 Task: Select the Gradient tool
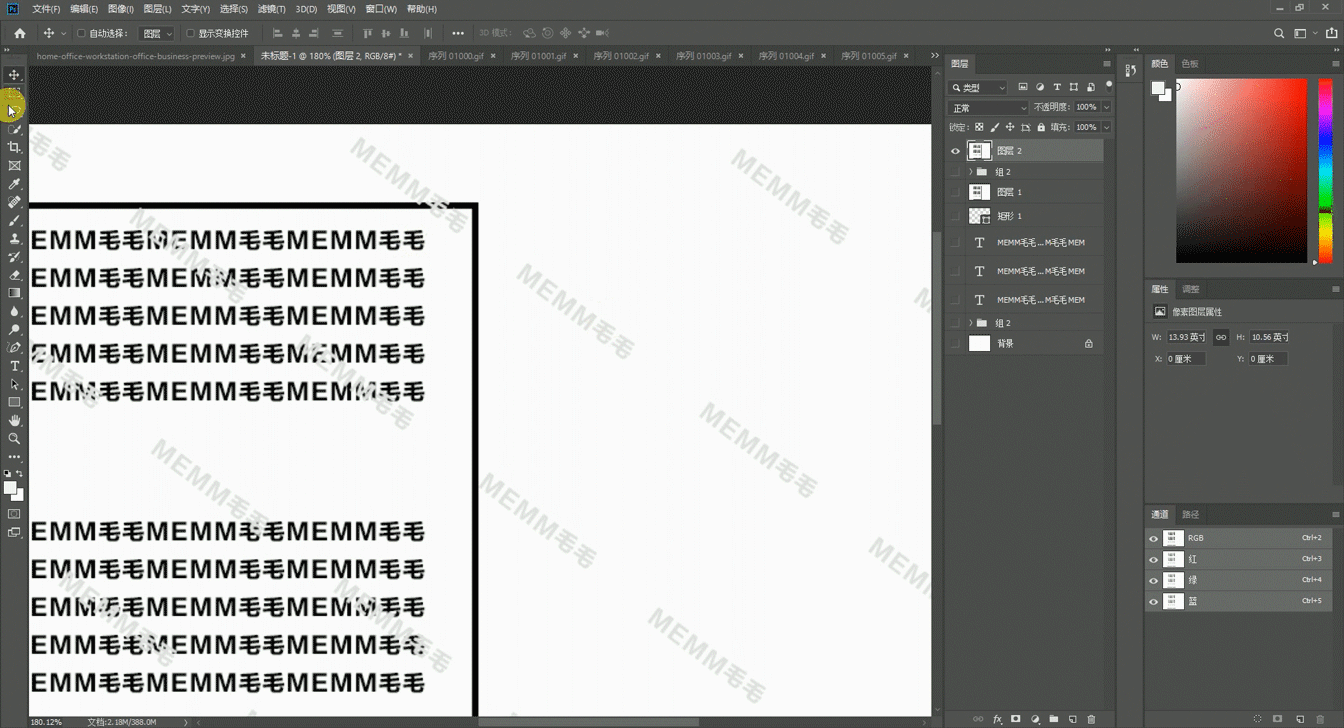click(x=14, y=293)
